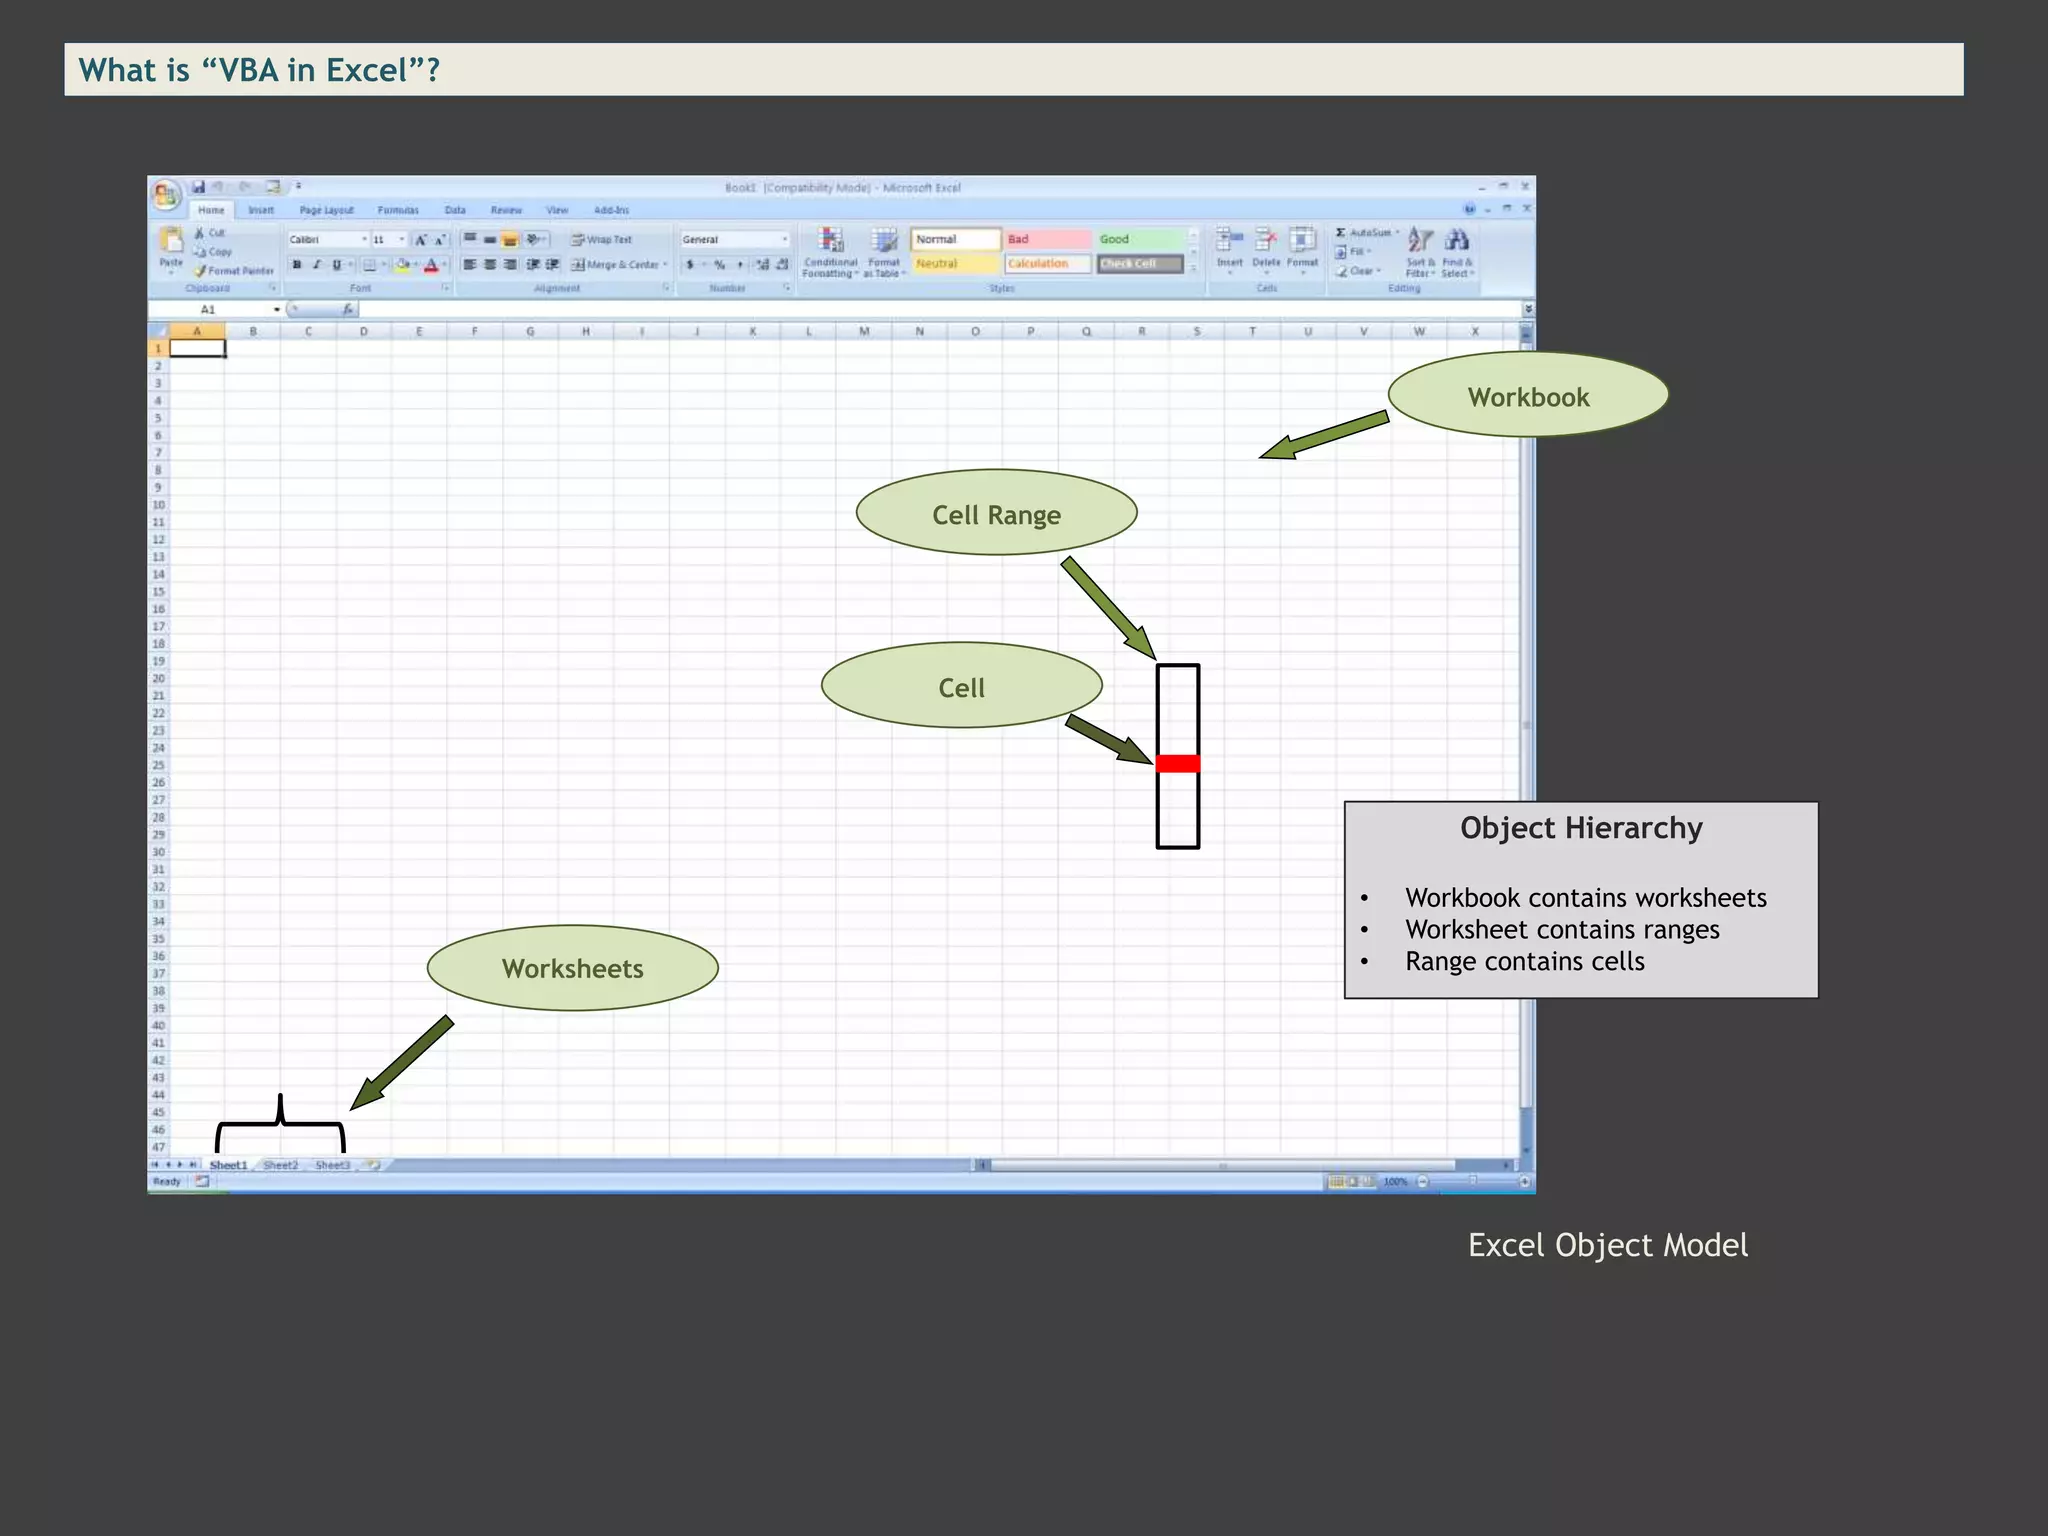The image size is (2048, 1536).
Task: Open the Calibri font name dropdown
Action: point(364,240)
